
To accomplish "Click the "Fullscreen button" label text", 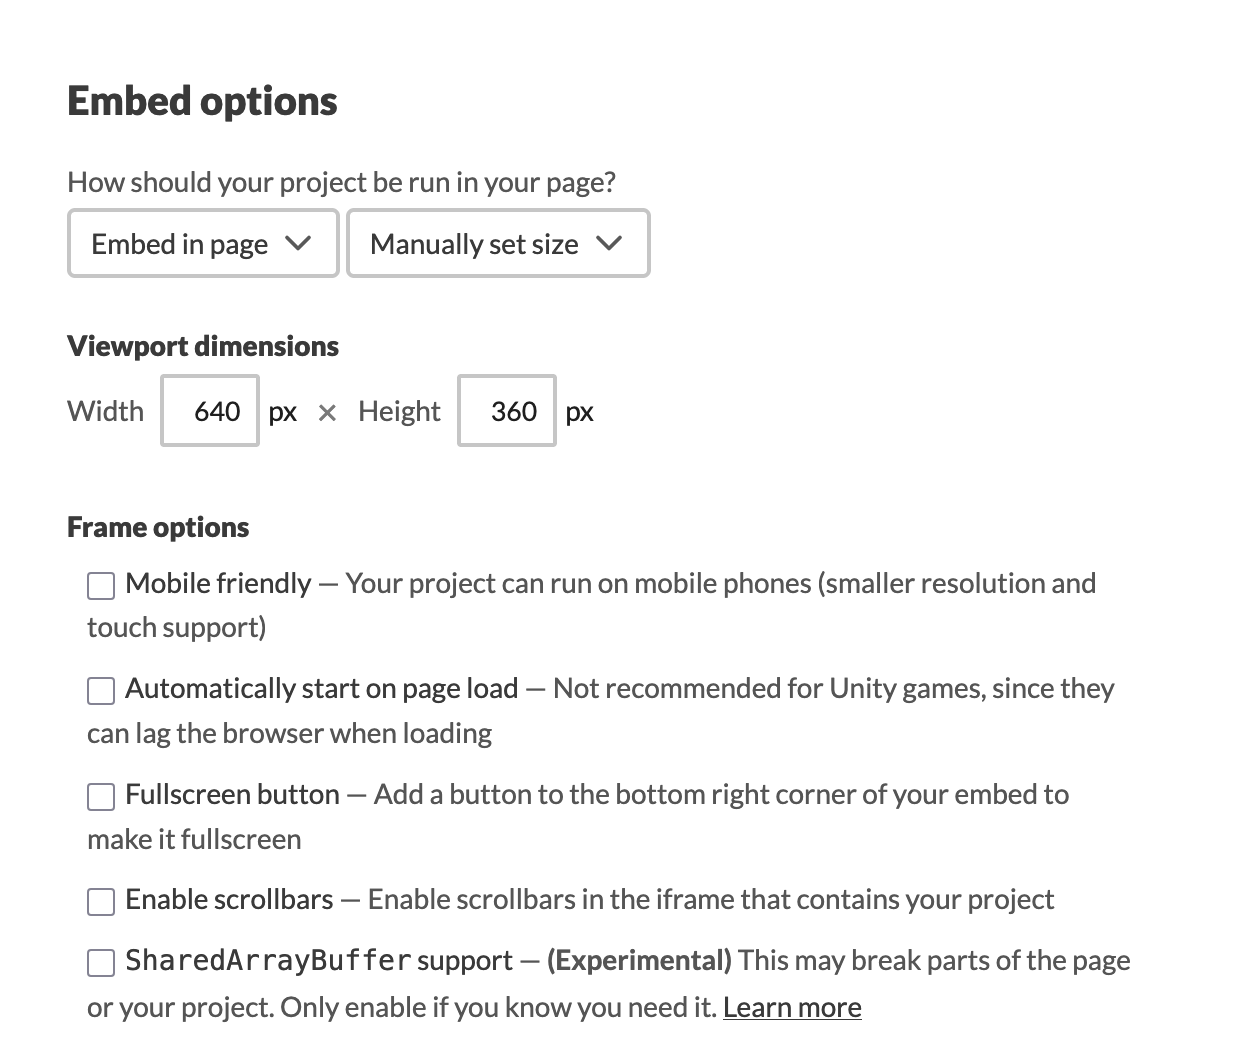I will point(232,795).
